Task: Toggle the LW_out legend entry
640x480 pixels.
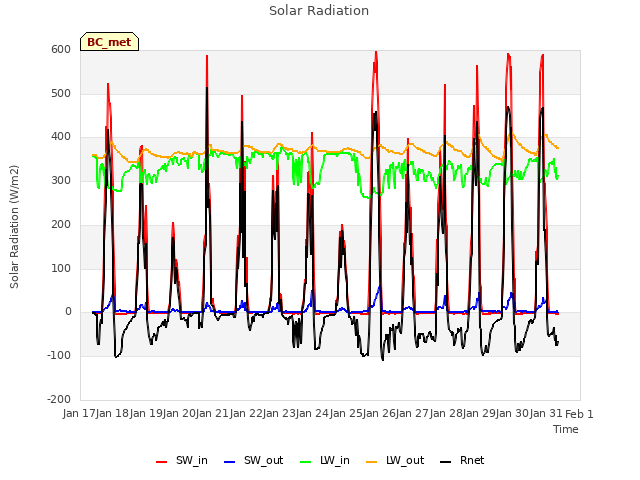Action: [x=395, y=460]
